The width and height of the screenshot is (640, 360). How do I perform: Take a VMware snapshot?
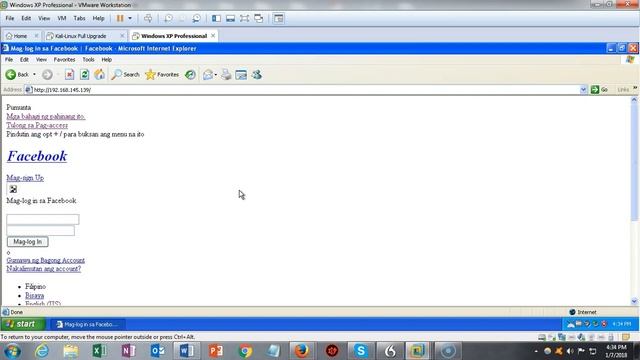(x=168, y=18)
